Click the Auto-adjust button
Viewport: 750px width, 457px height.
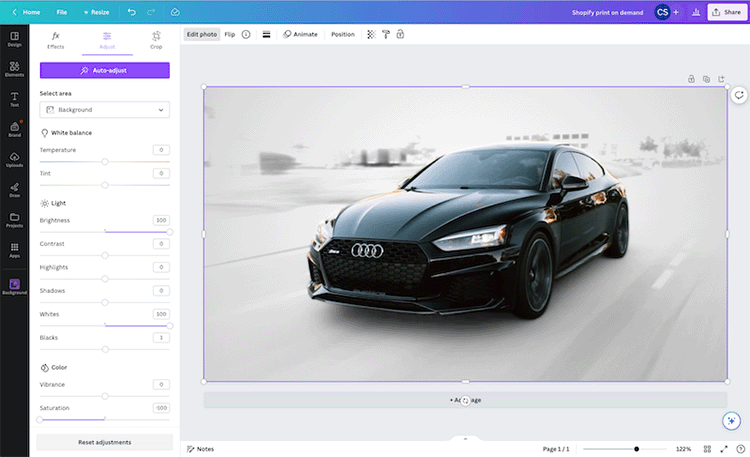click(x=105, y=70)
